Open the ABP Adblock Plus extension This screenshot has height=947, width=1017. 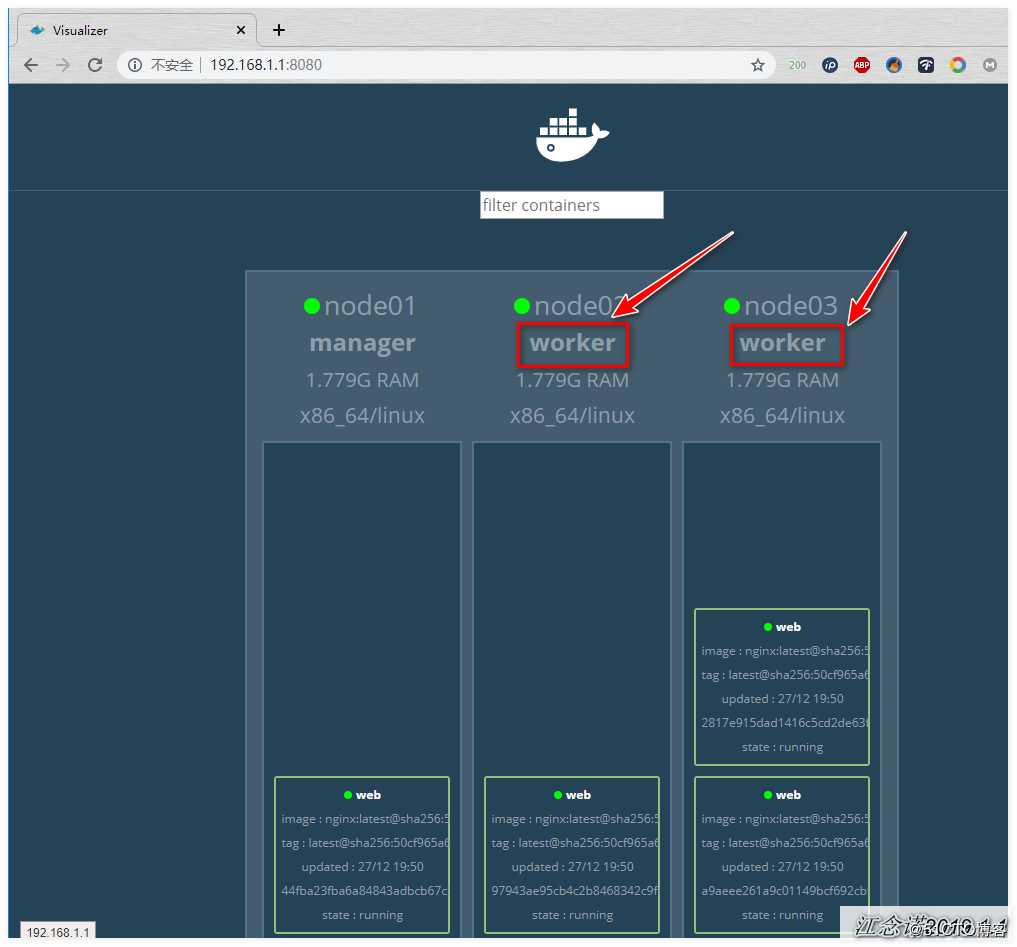[861, 65]
